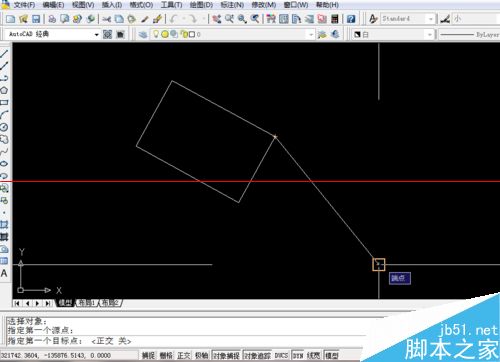Toggle 极轴 polar tracking in status bar
The height and width of the screenshot is (362, 500).
[x=201, y=355]
